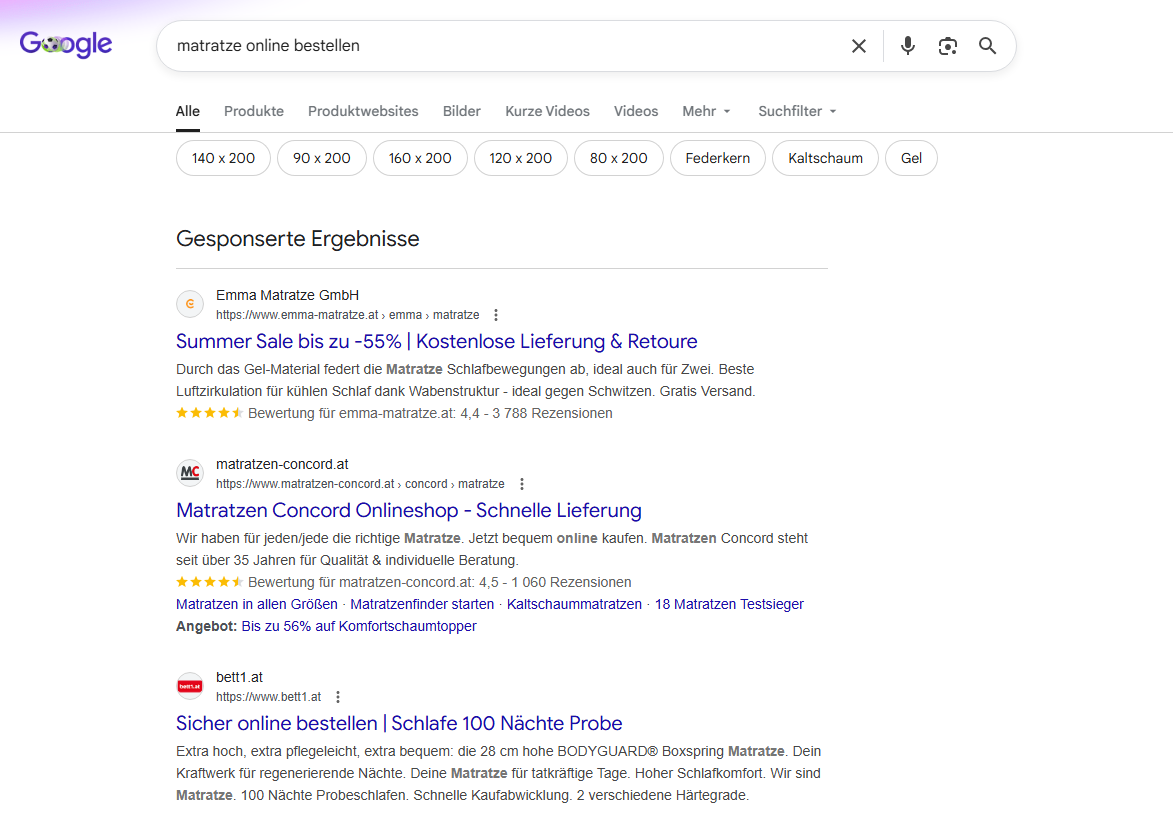
Task: Click the https://www.bett1.at URL
Action: tap(269, 697)
